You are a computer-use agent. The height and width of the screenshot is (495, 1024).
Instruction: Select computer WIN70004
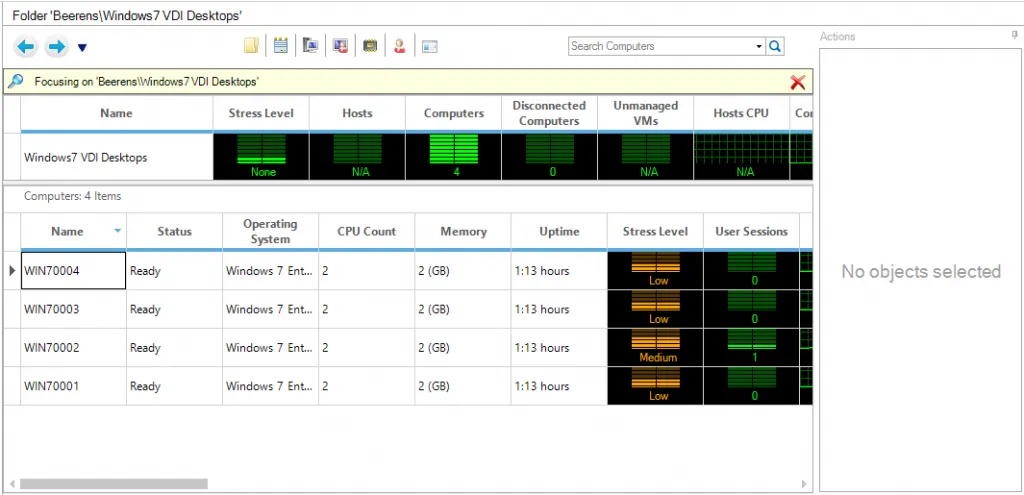(73, 270)
